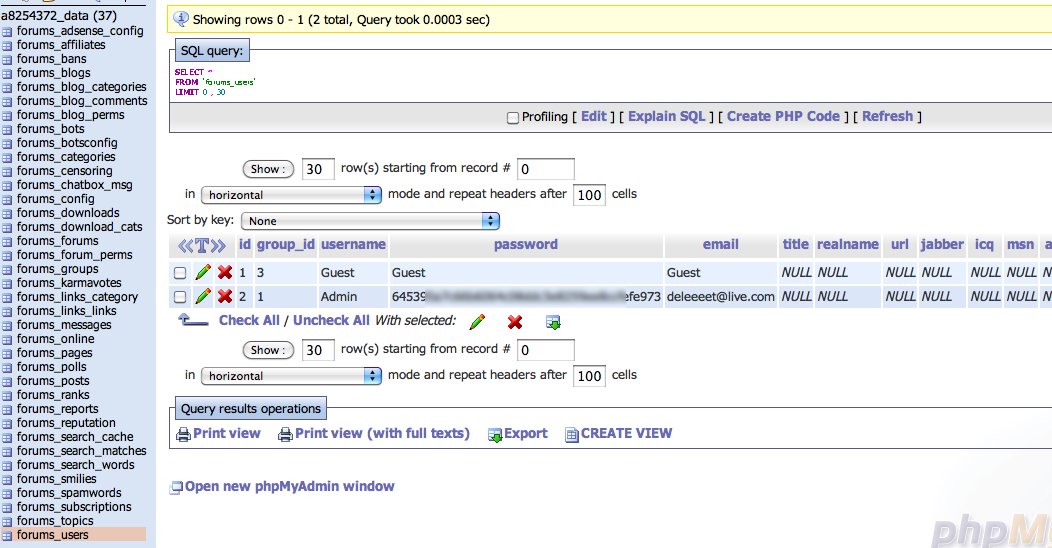1052x548 pixels.
Task: Click Uncheck All link
Action: 331,320
